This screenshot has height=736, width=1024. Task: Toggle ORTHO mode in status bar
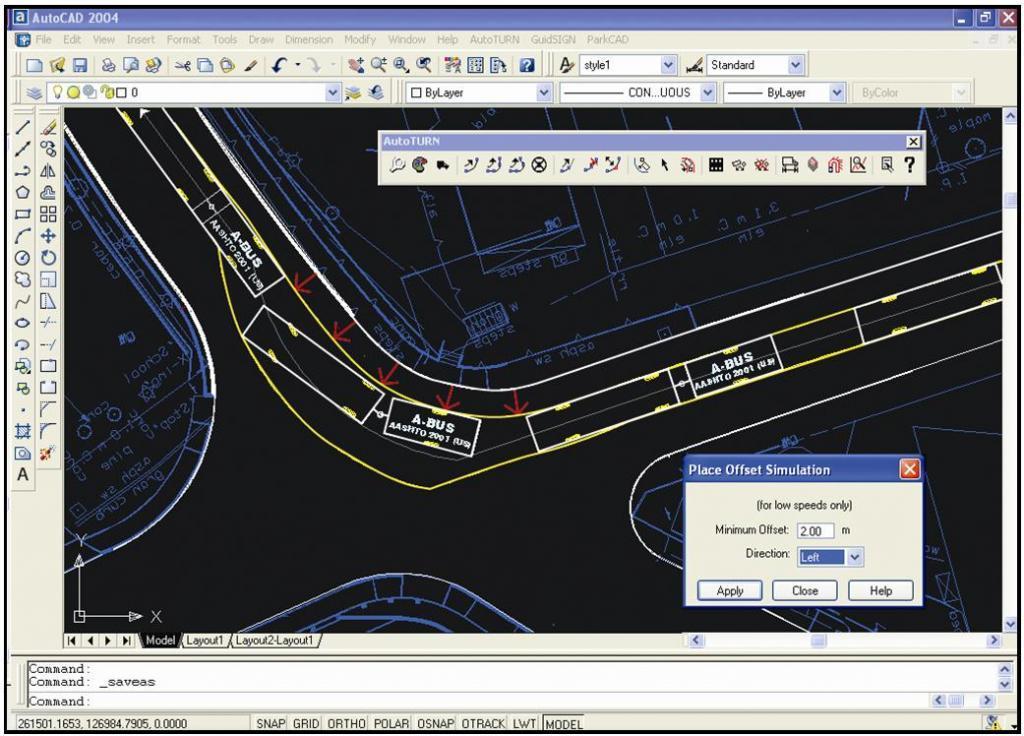tap(346, 723)
